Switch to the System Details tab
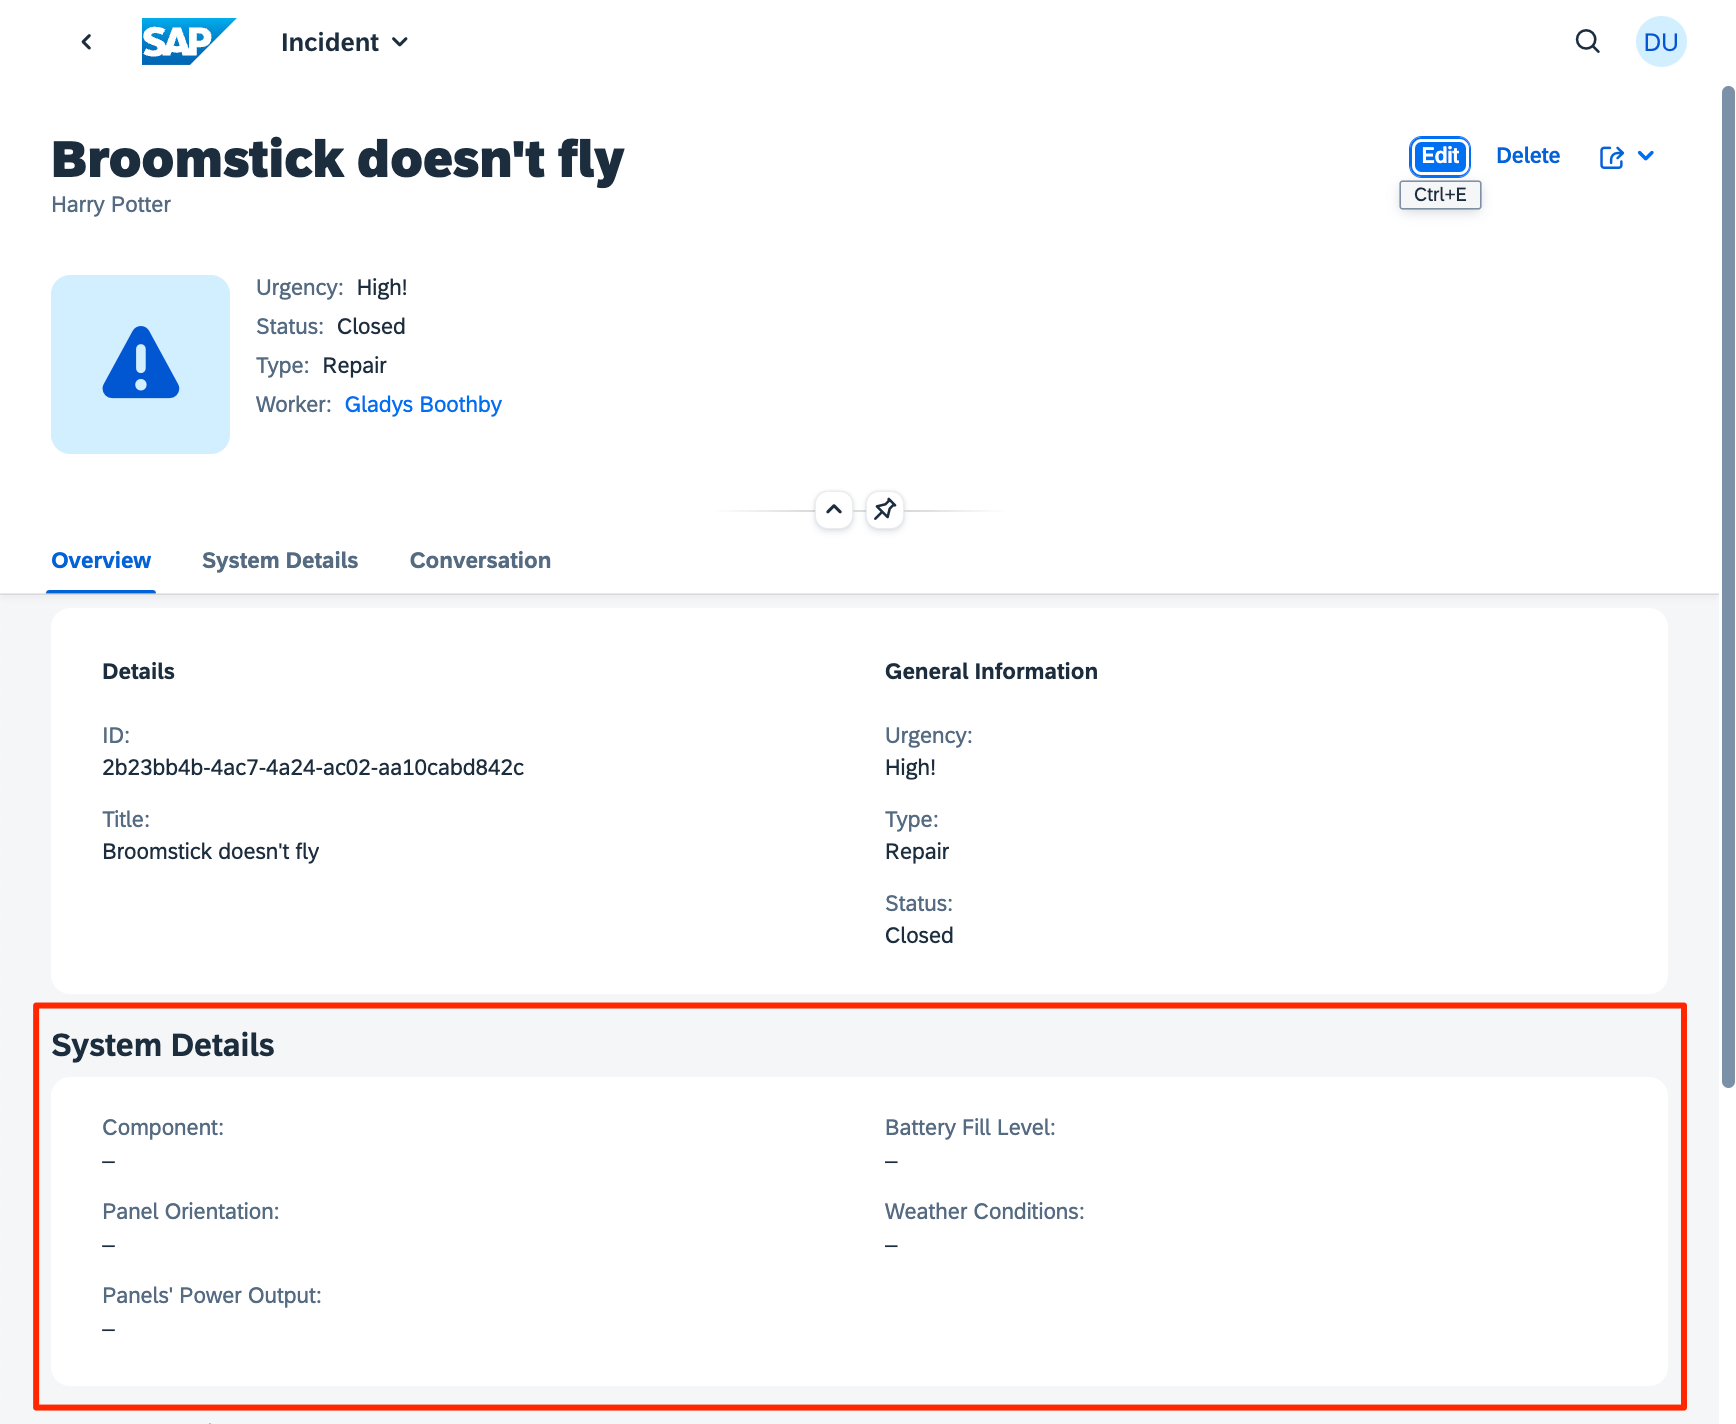 click(280, 561)
